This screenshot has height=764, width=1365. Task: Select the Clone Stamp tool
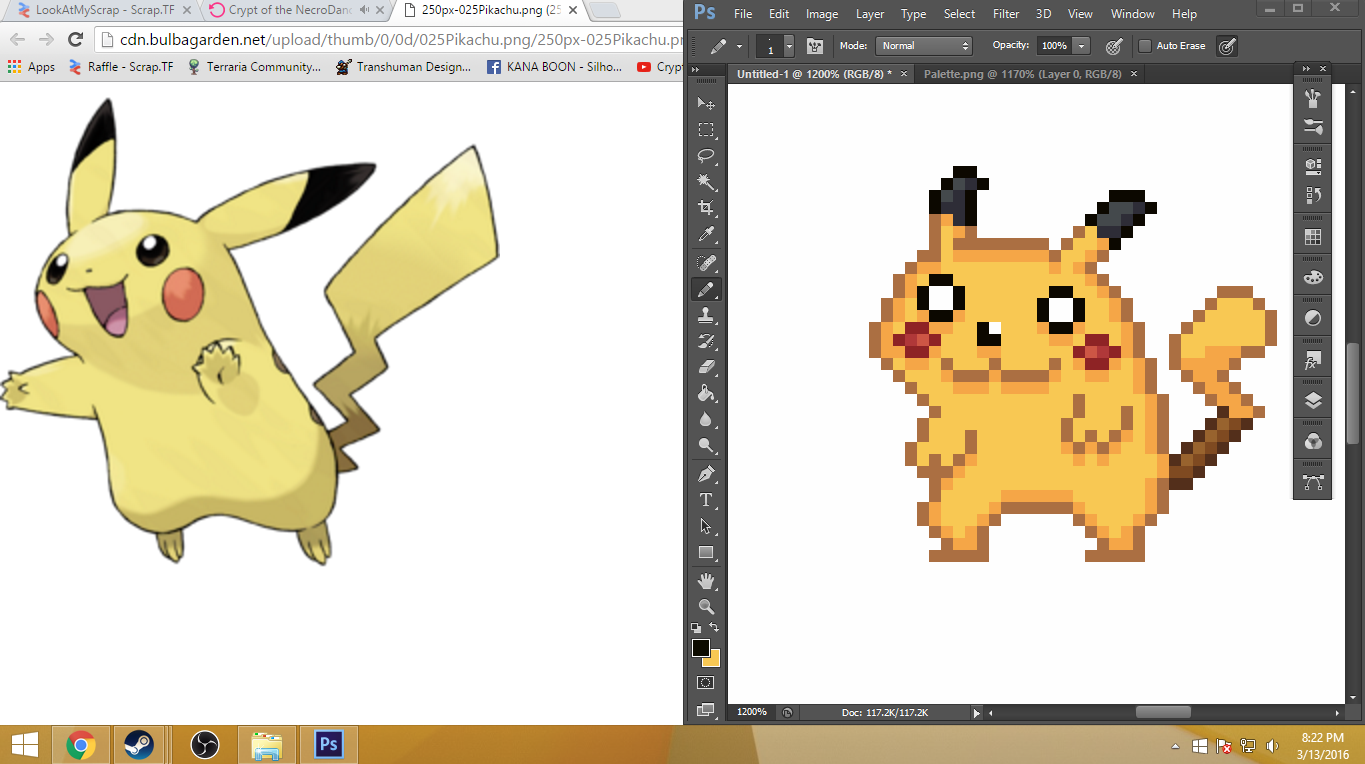click(706, 315)
